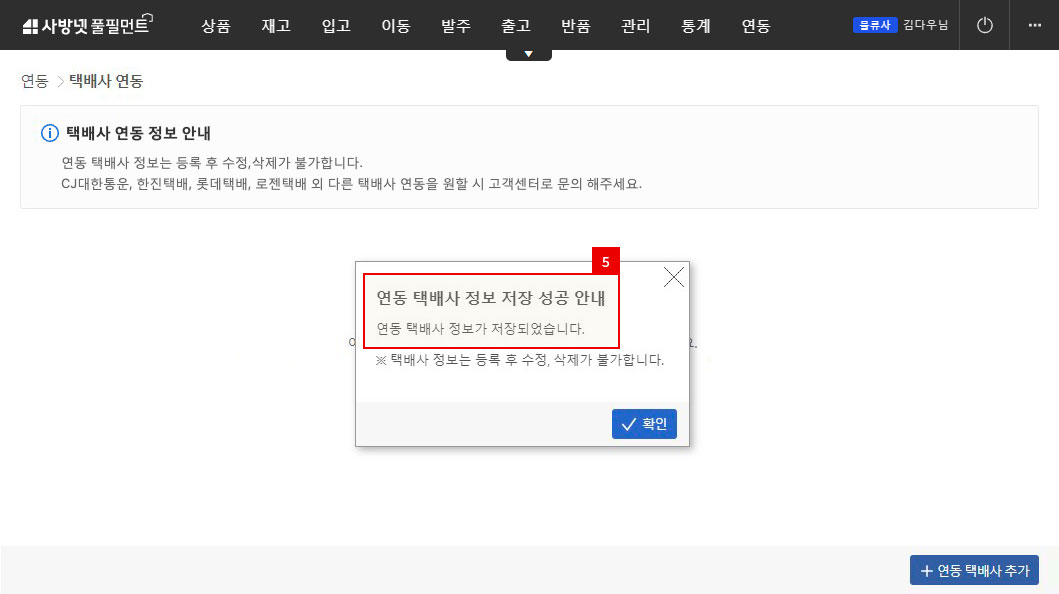Open the ellipsis more-options menu
The image size is (1059, 594).
(x=1035, y=25)
